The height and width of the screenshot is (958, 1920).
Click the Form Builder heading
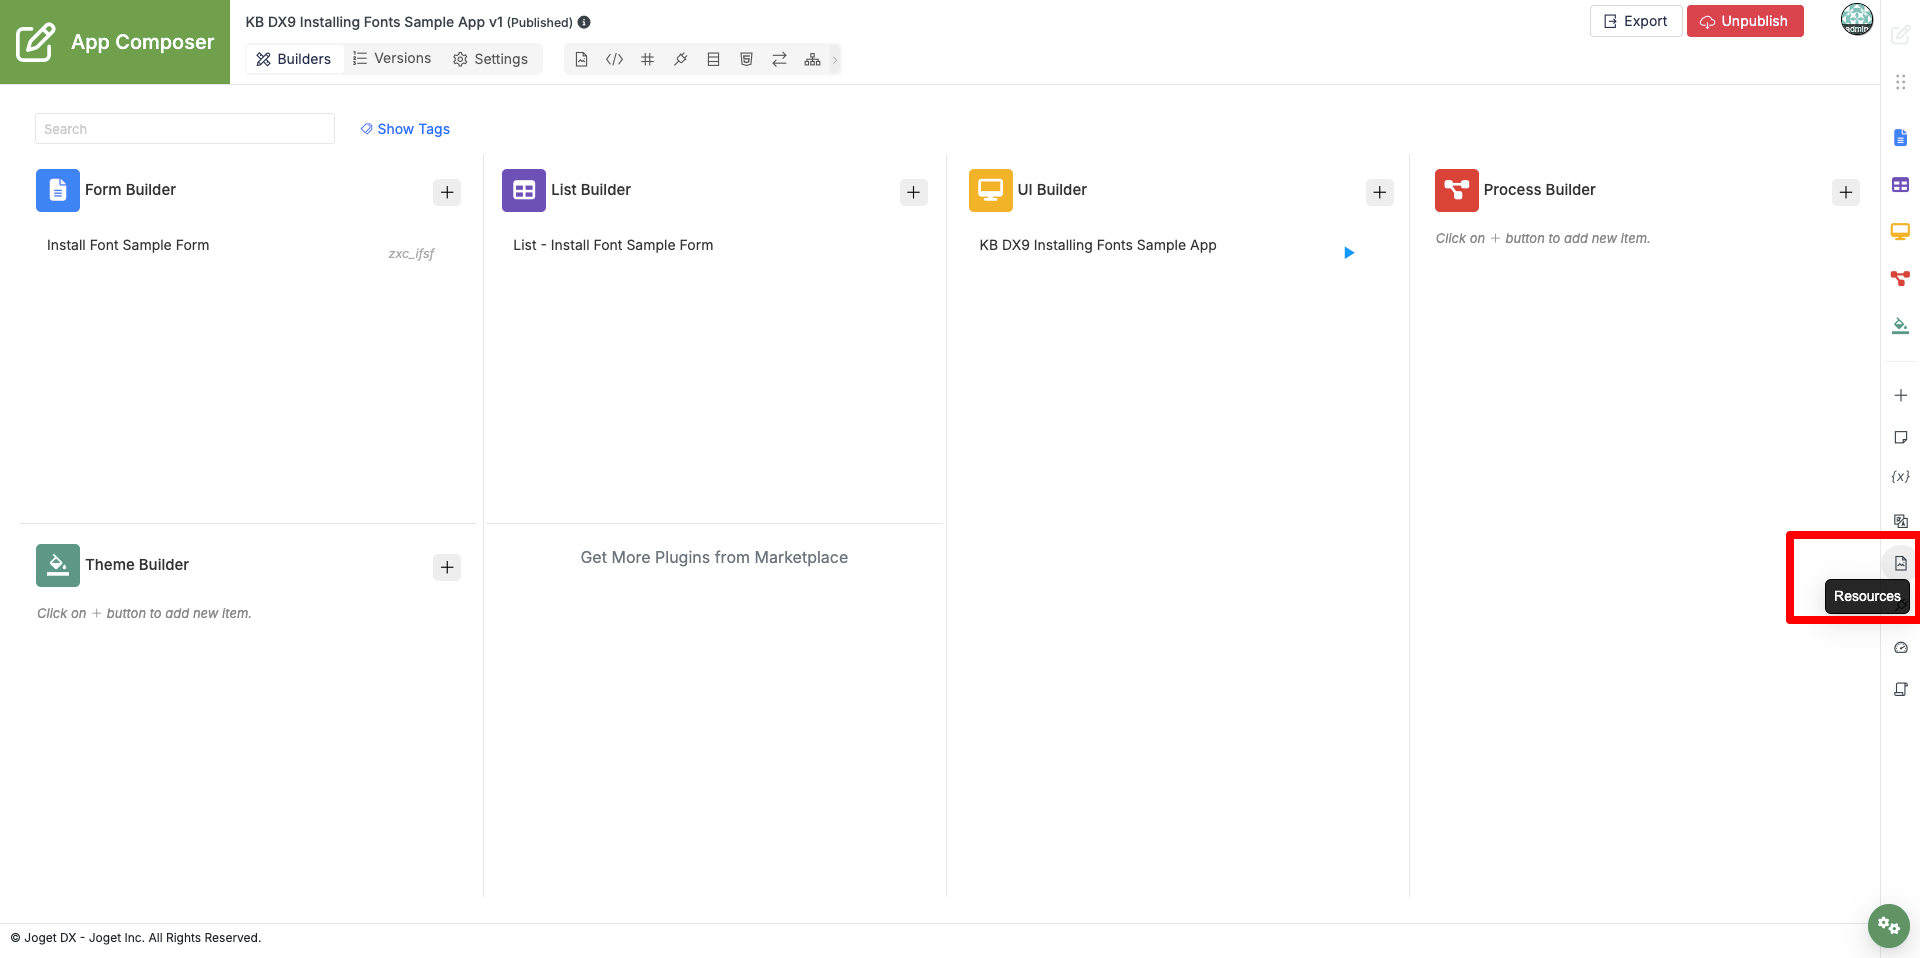(130, 190)
